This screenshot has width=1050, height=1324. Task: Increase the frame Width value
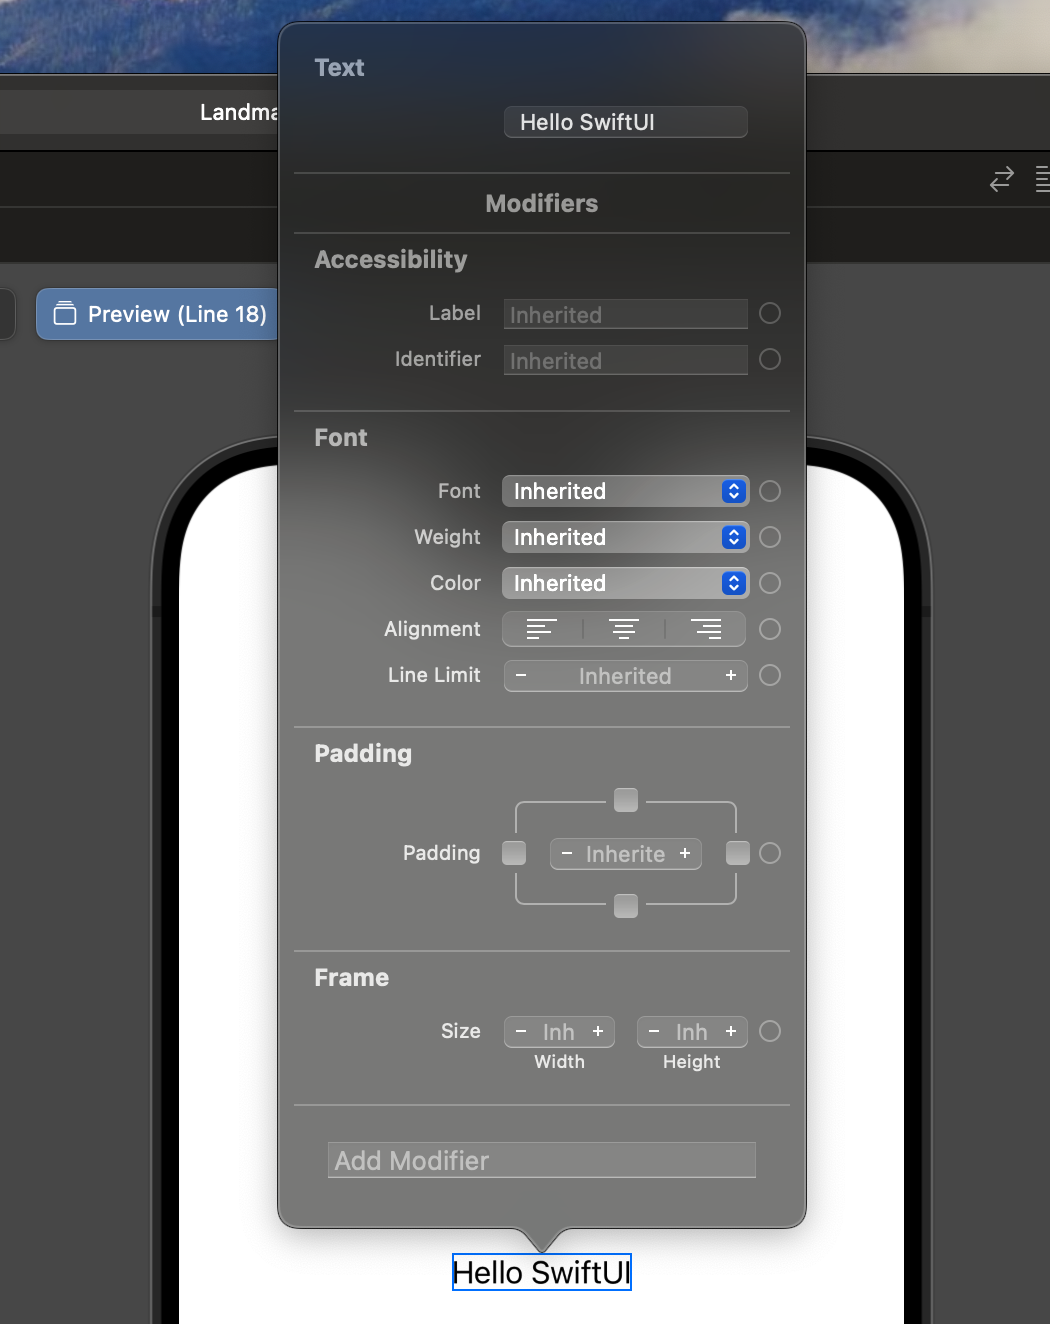coord(598,1032)
